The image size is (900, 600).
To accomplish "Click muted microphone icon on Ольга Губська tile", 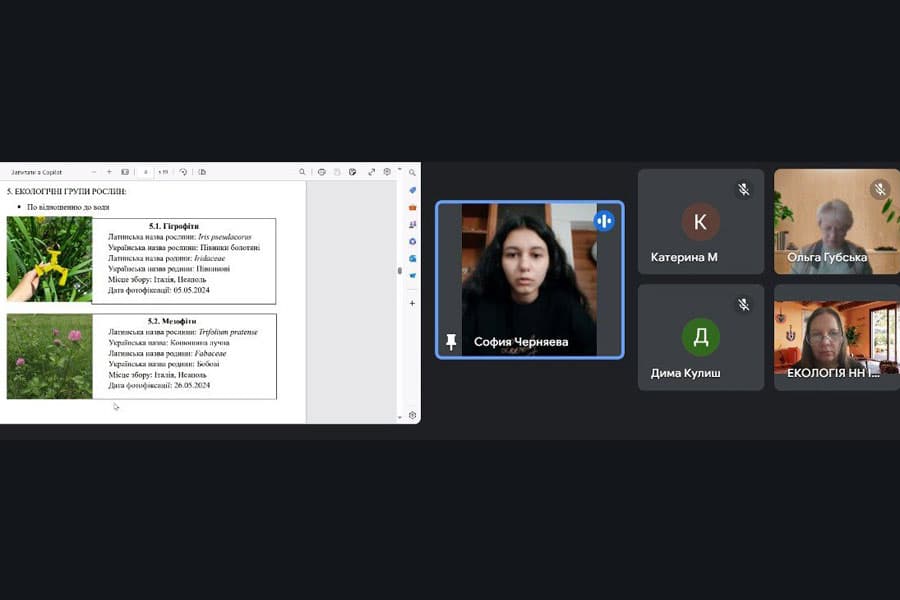I will pyautogui.click(x=879, y=189).
